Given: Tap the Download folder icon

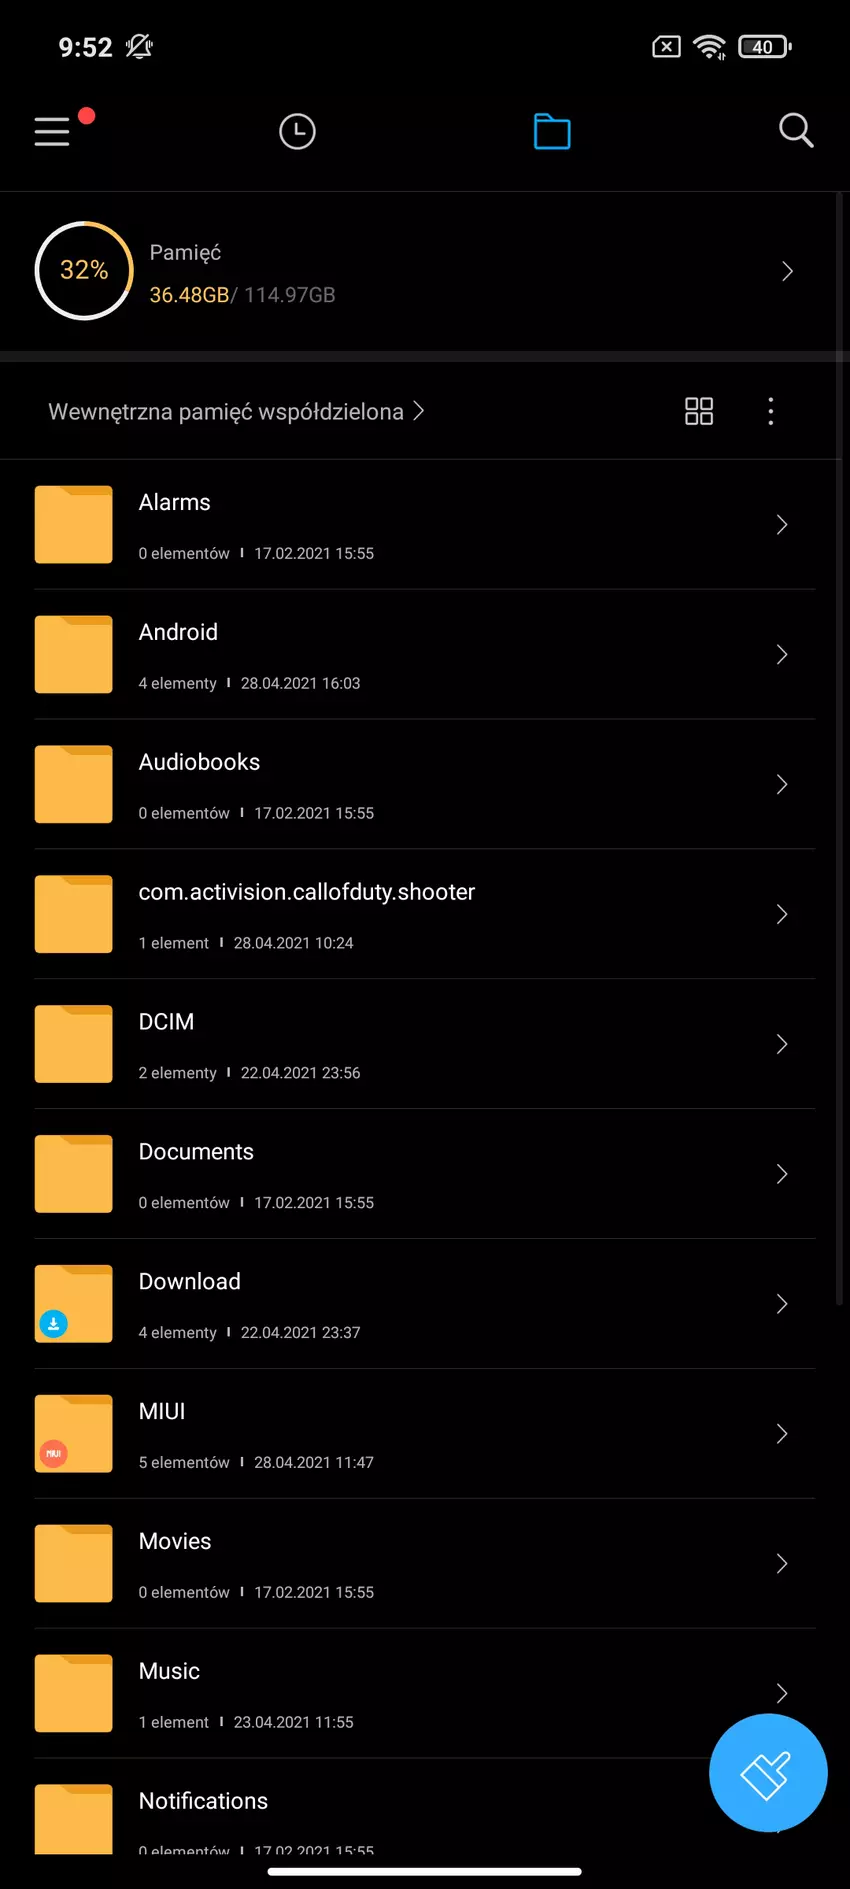Looking at the screenshot, I should pos(74,1303).
